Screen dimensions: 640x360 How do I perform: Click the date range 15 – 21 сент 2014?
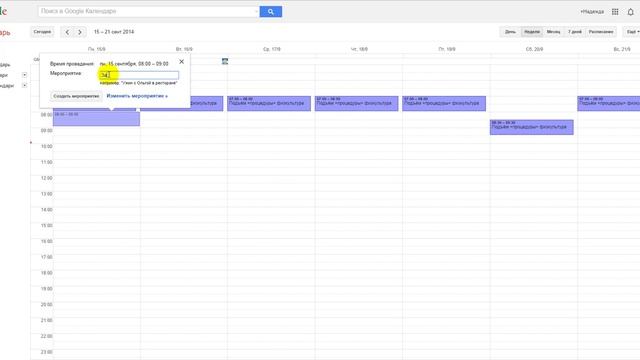114,32
